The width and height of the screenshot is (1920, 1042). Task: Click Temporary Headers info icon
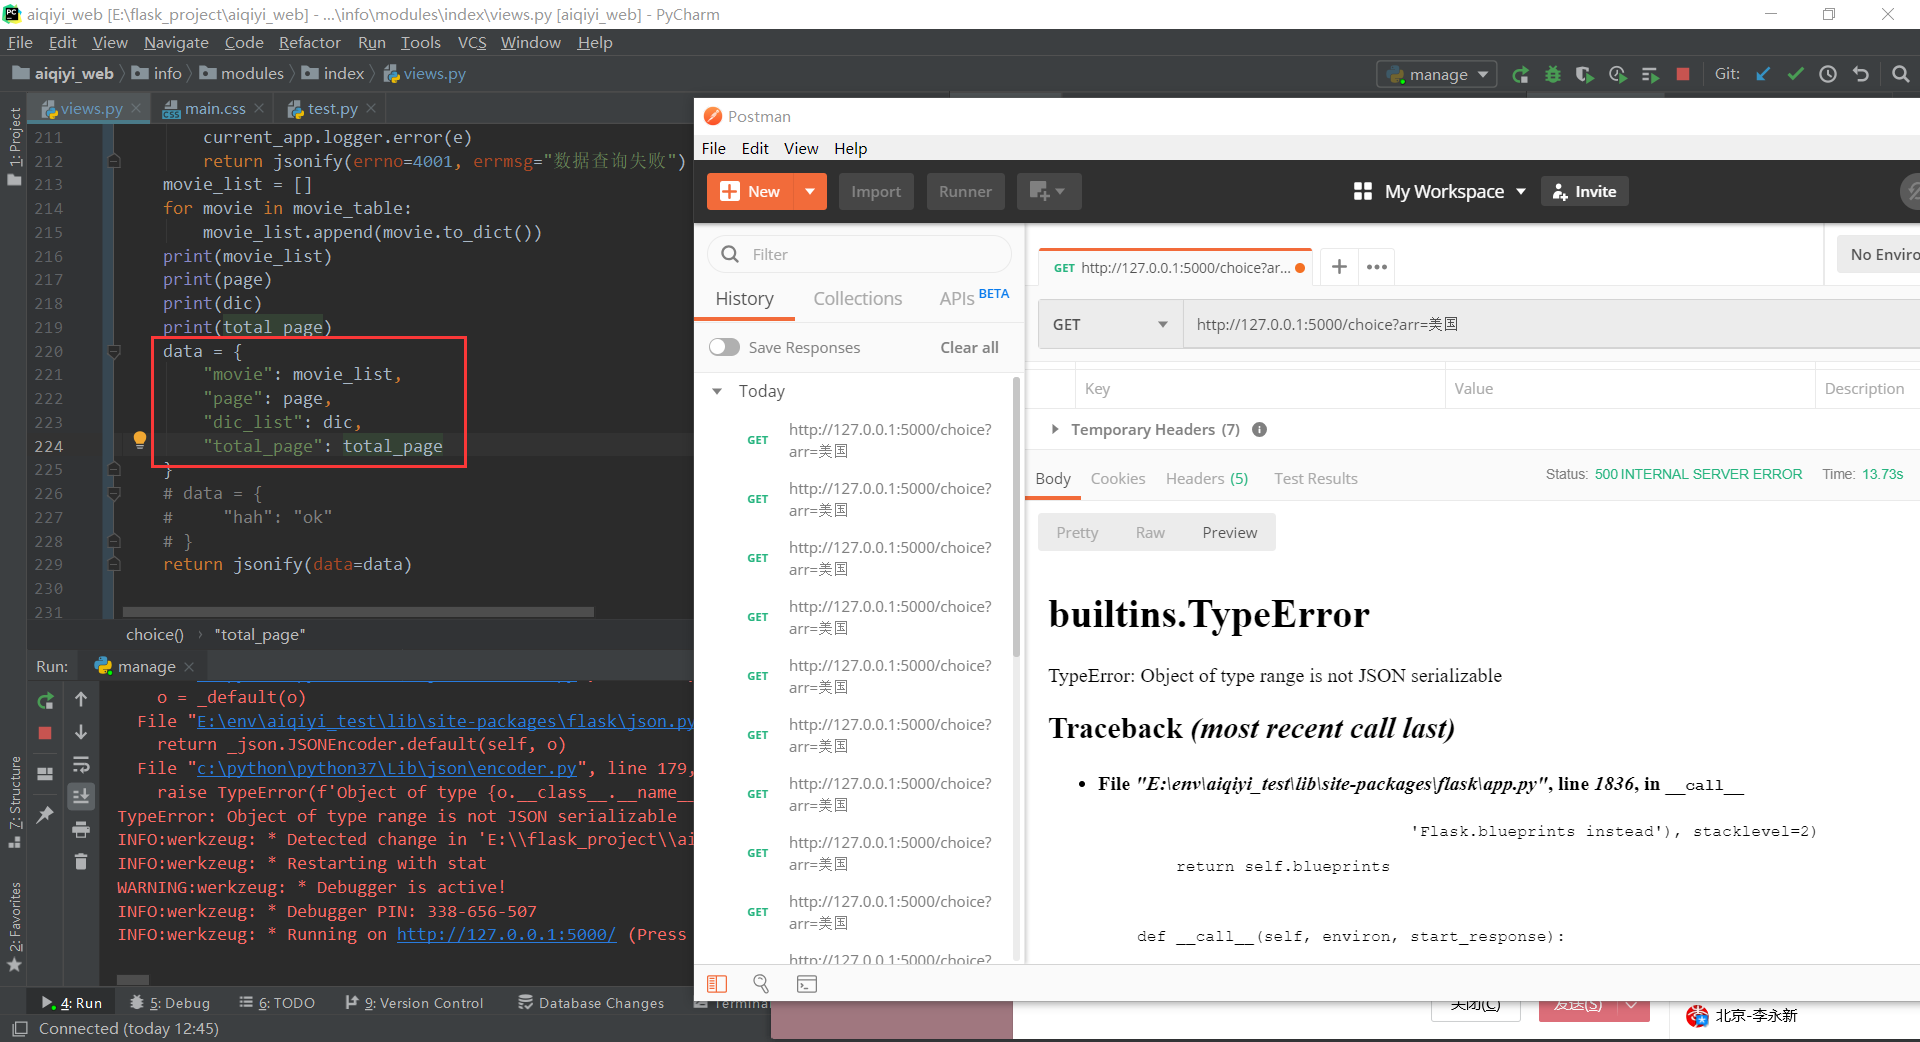pyautogui.click(x=1260, y=430)
